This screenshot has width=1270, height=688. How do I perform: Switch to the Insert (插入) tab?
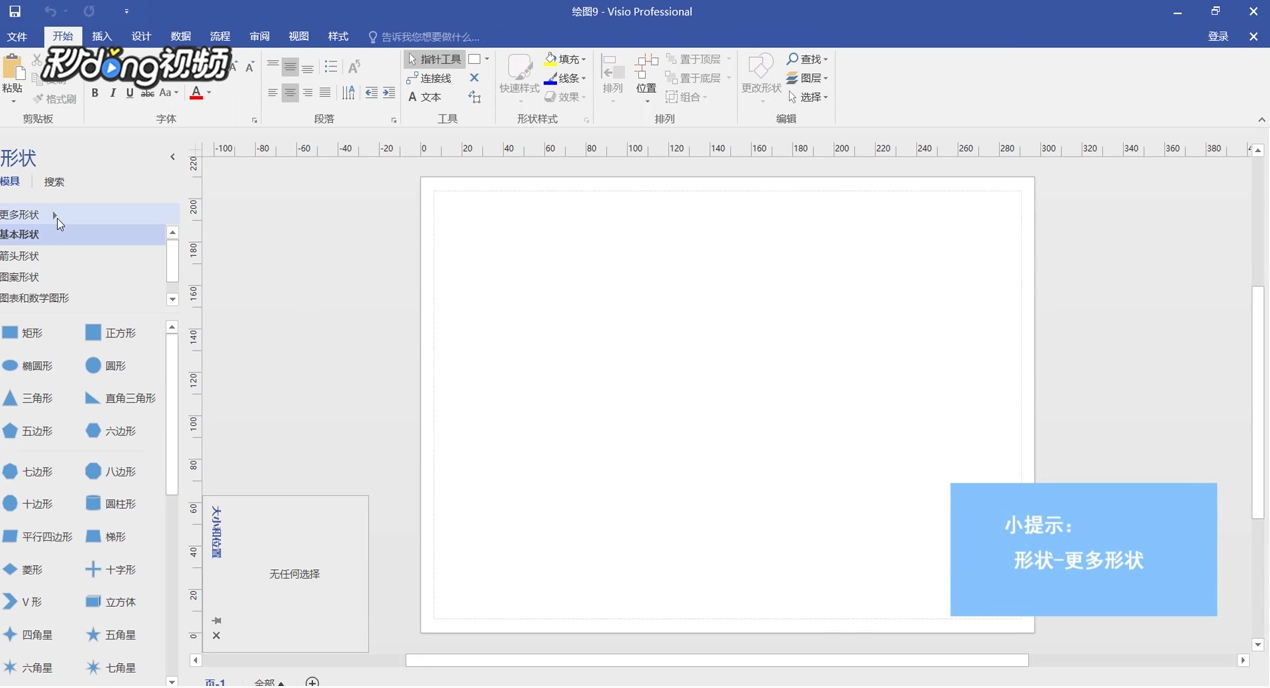coord(102,36)
